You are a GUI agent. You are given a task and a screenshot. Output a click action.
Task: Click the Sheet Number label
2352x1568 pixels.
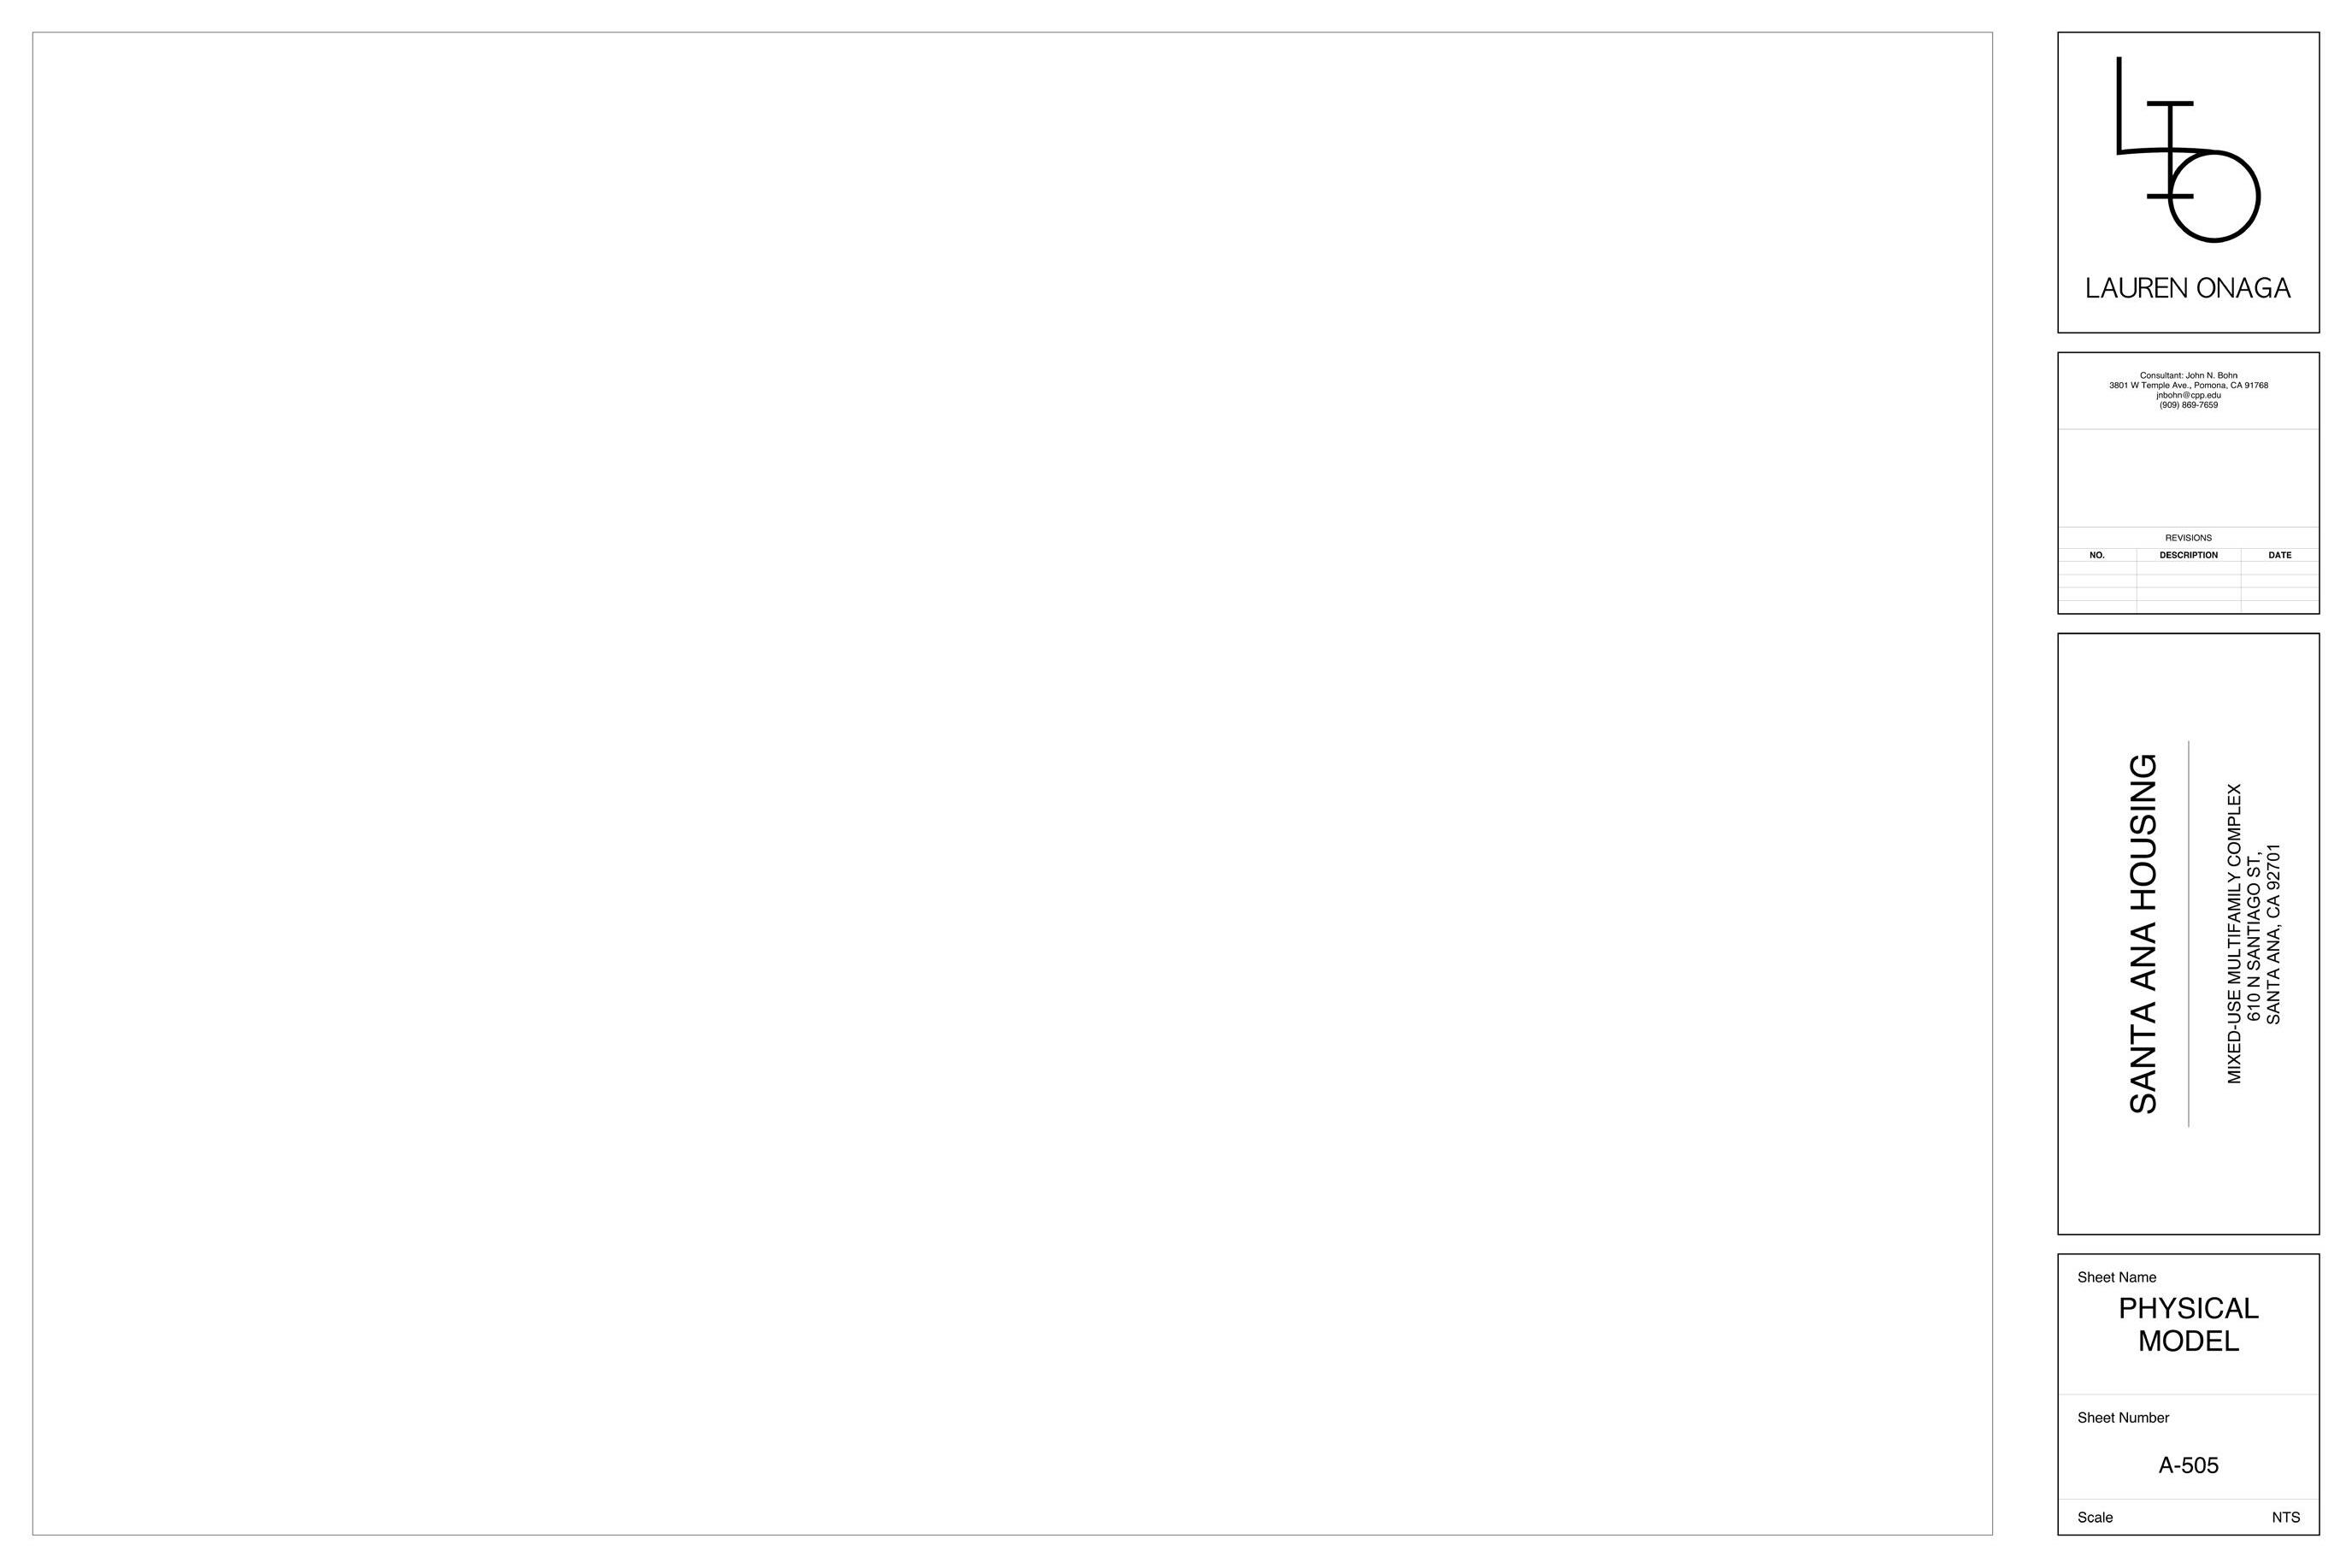2123,1417
